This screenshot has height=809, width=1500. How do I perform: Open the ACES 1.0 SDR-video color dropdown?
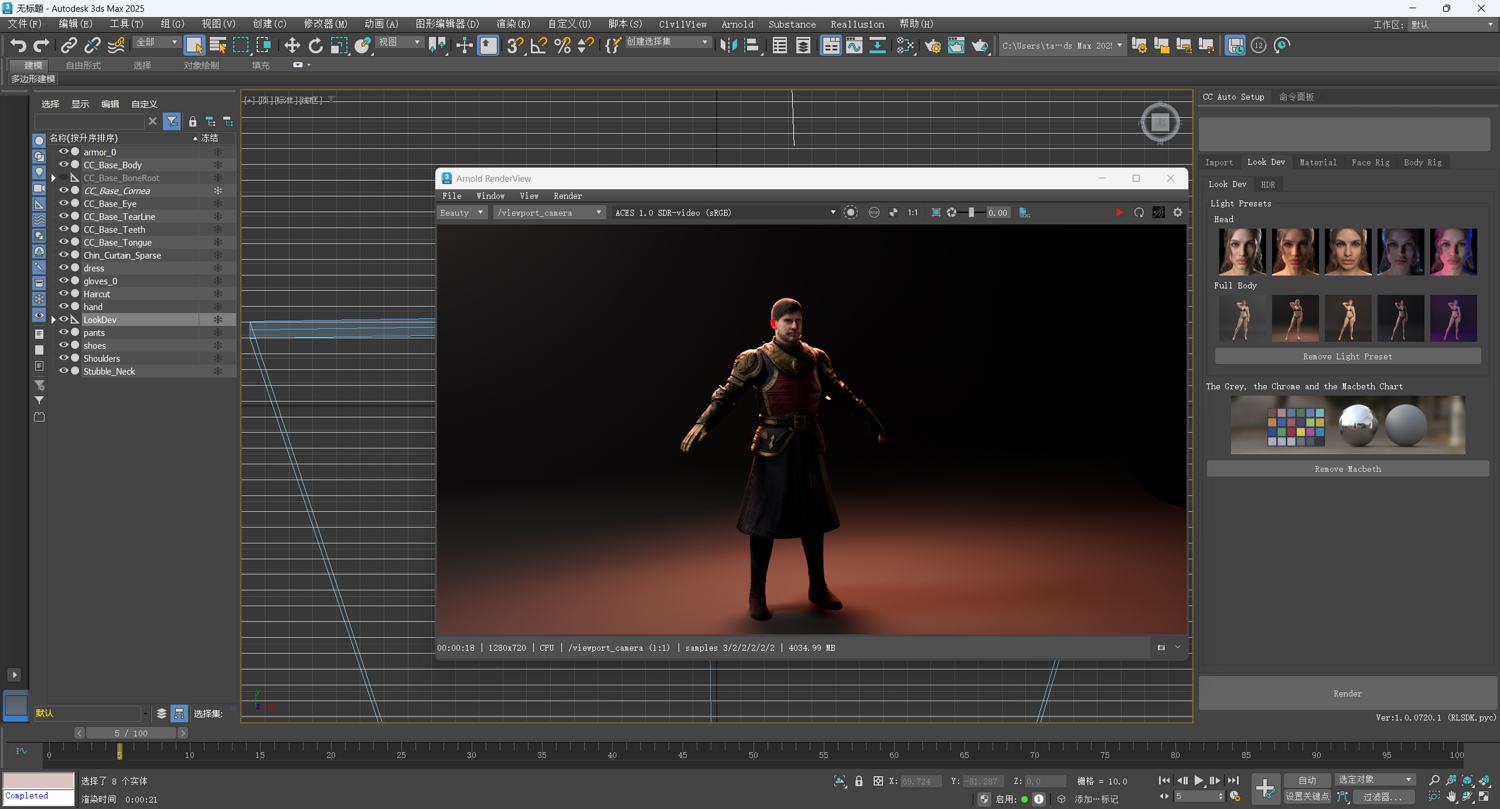point(724,213)
